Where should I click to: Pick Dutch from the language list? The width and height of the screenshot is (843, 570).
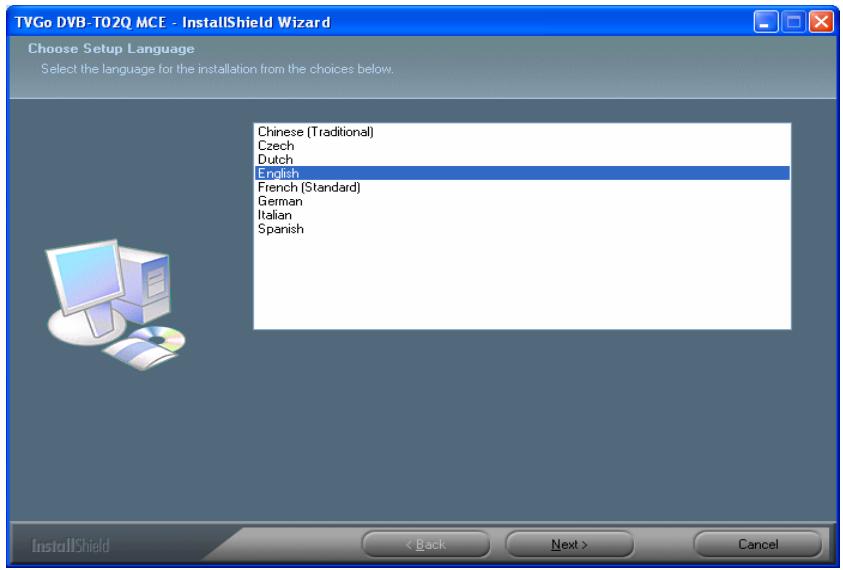click(521, 160)
